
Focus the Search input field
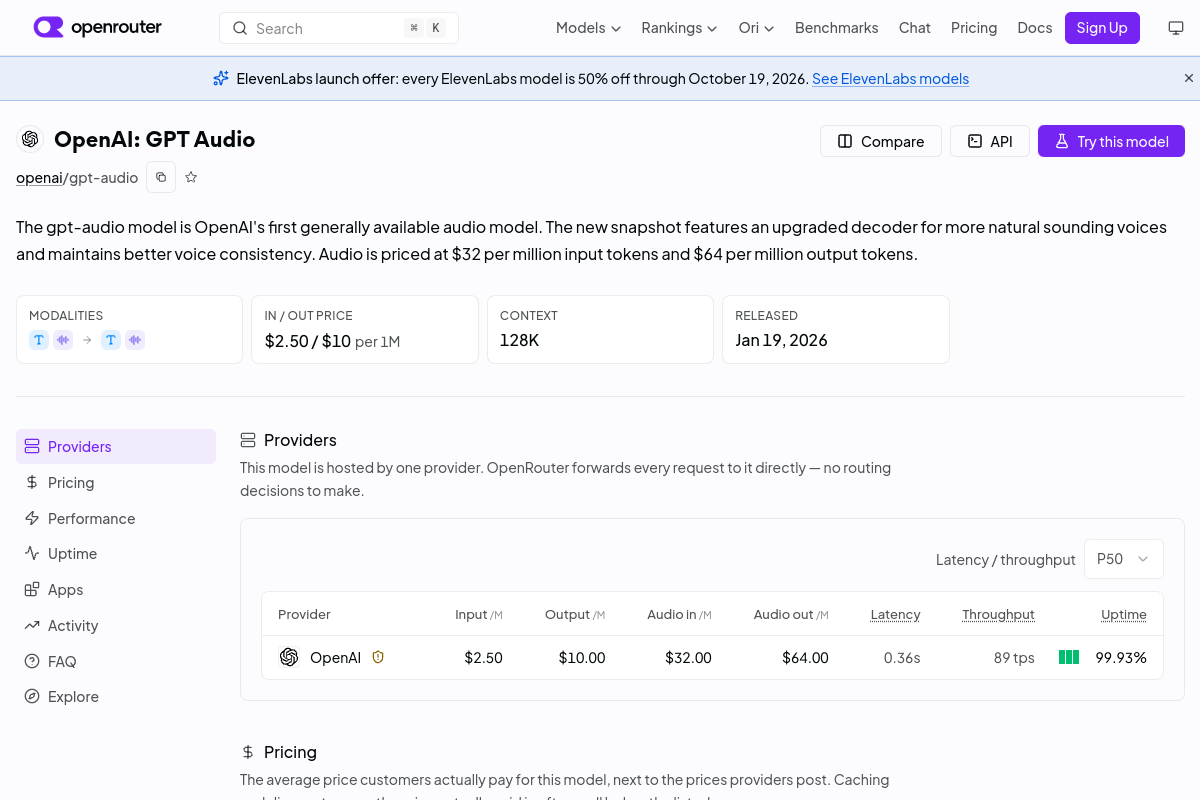(x=339, y=28)
